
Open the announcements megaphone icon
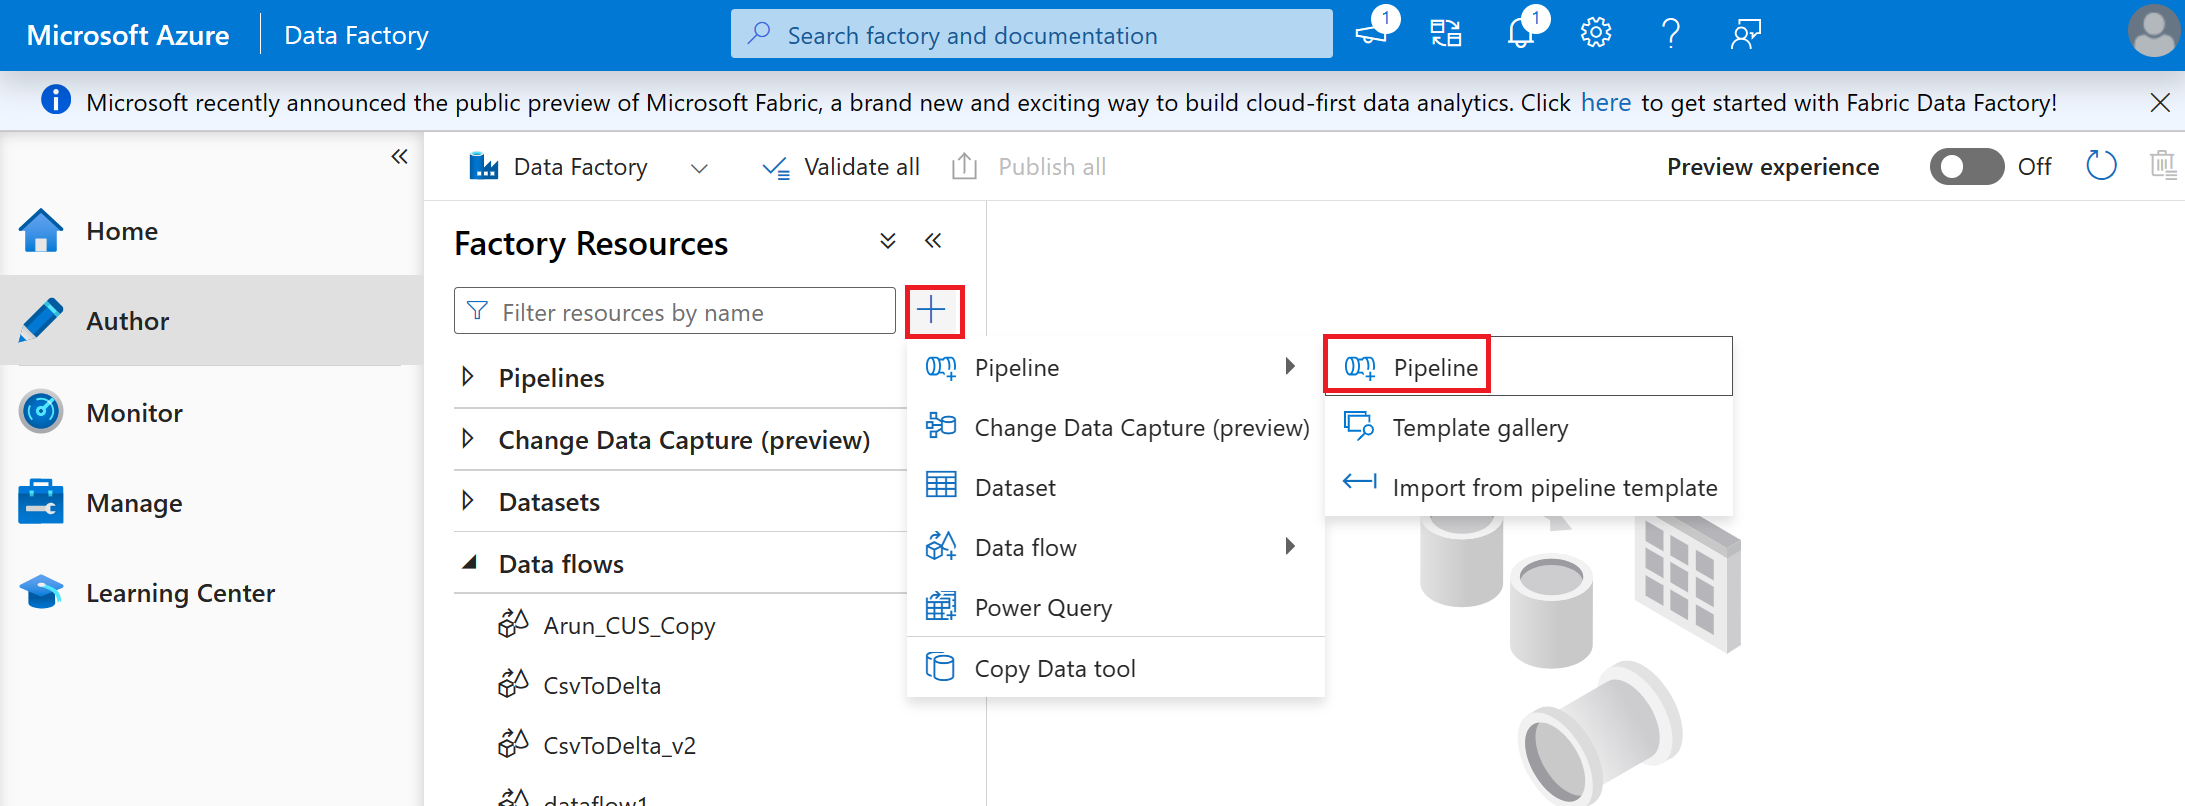click(x=1372, y=33)
